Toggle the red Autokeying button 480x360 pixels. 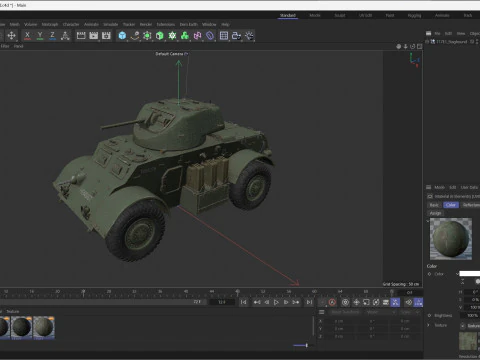pyautogui.click(x=332, y=302)
